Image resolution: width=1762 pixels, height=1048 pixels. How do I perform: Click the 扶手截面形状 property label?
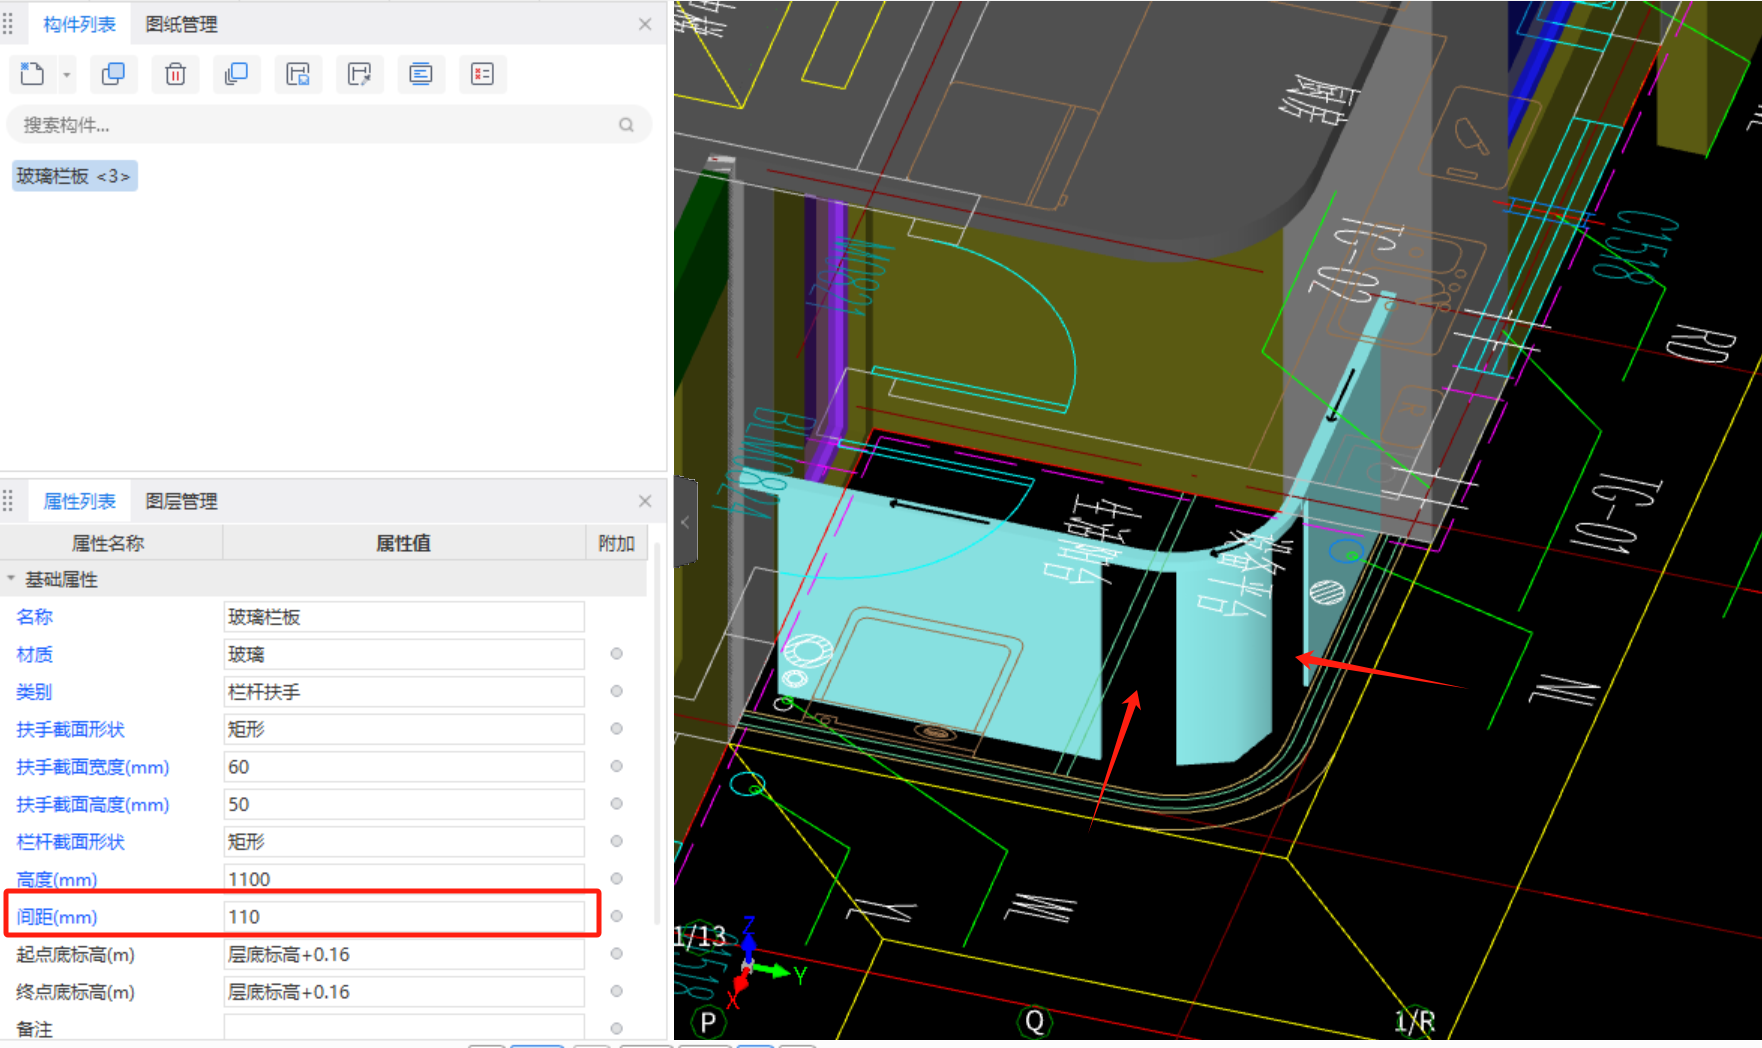pos(70,729)
